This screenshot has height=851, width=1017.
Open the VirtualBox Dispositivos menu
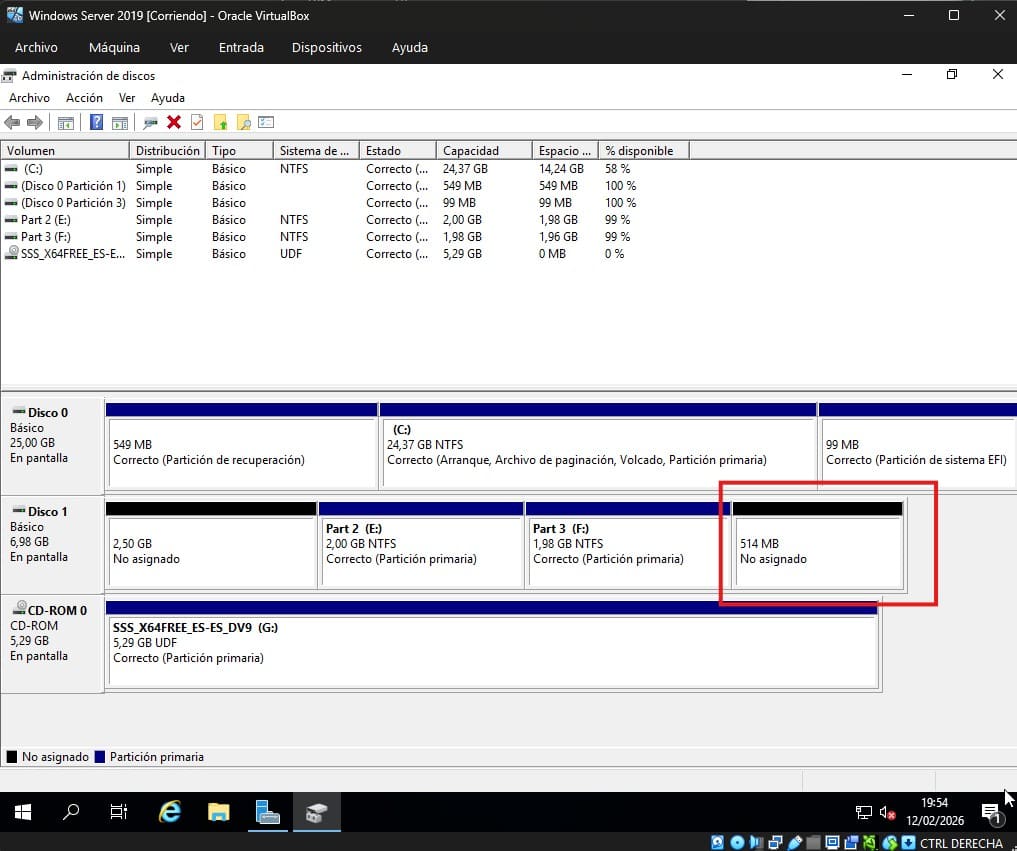[x=327, y=47]
